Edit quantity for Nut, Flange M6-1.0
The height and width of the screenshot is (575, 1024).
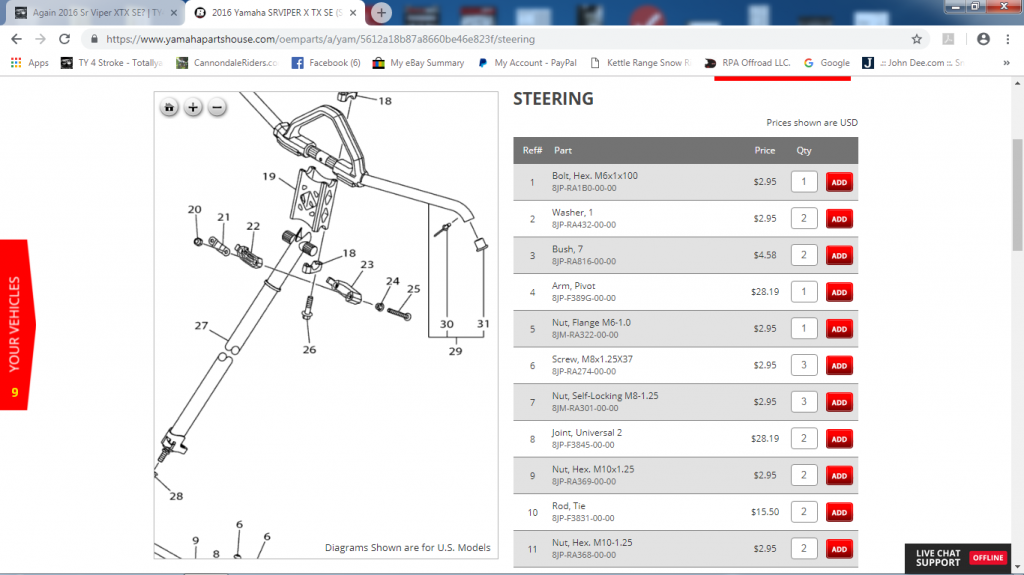pos(804,328)
